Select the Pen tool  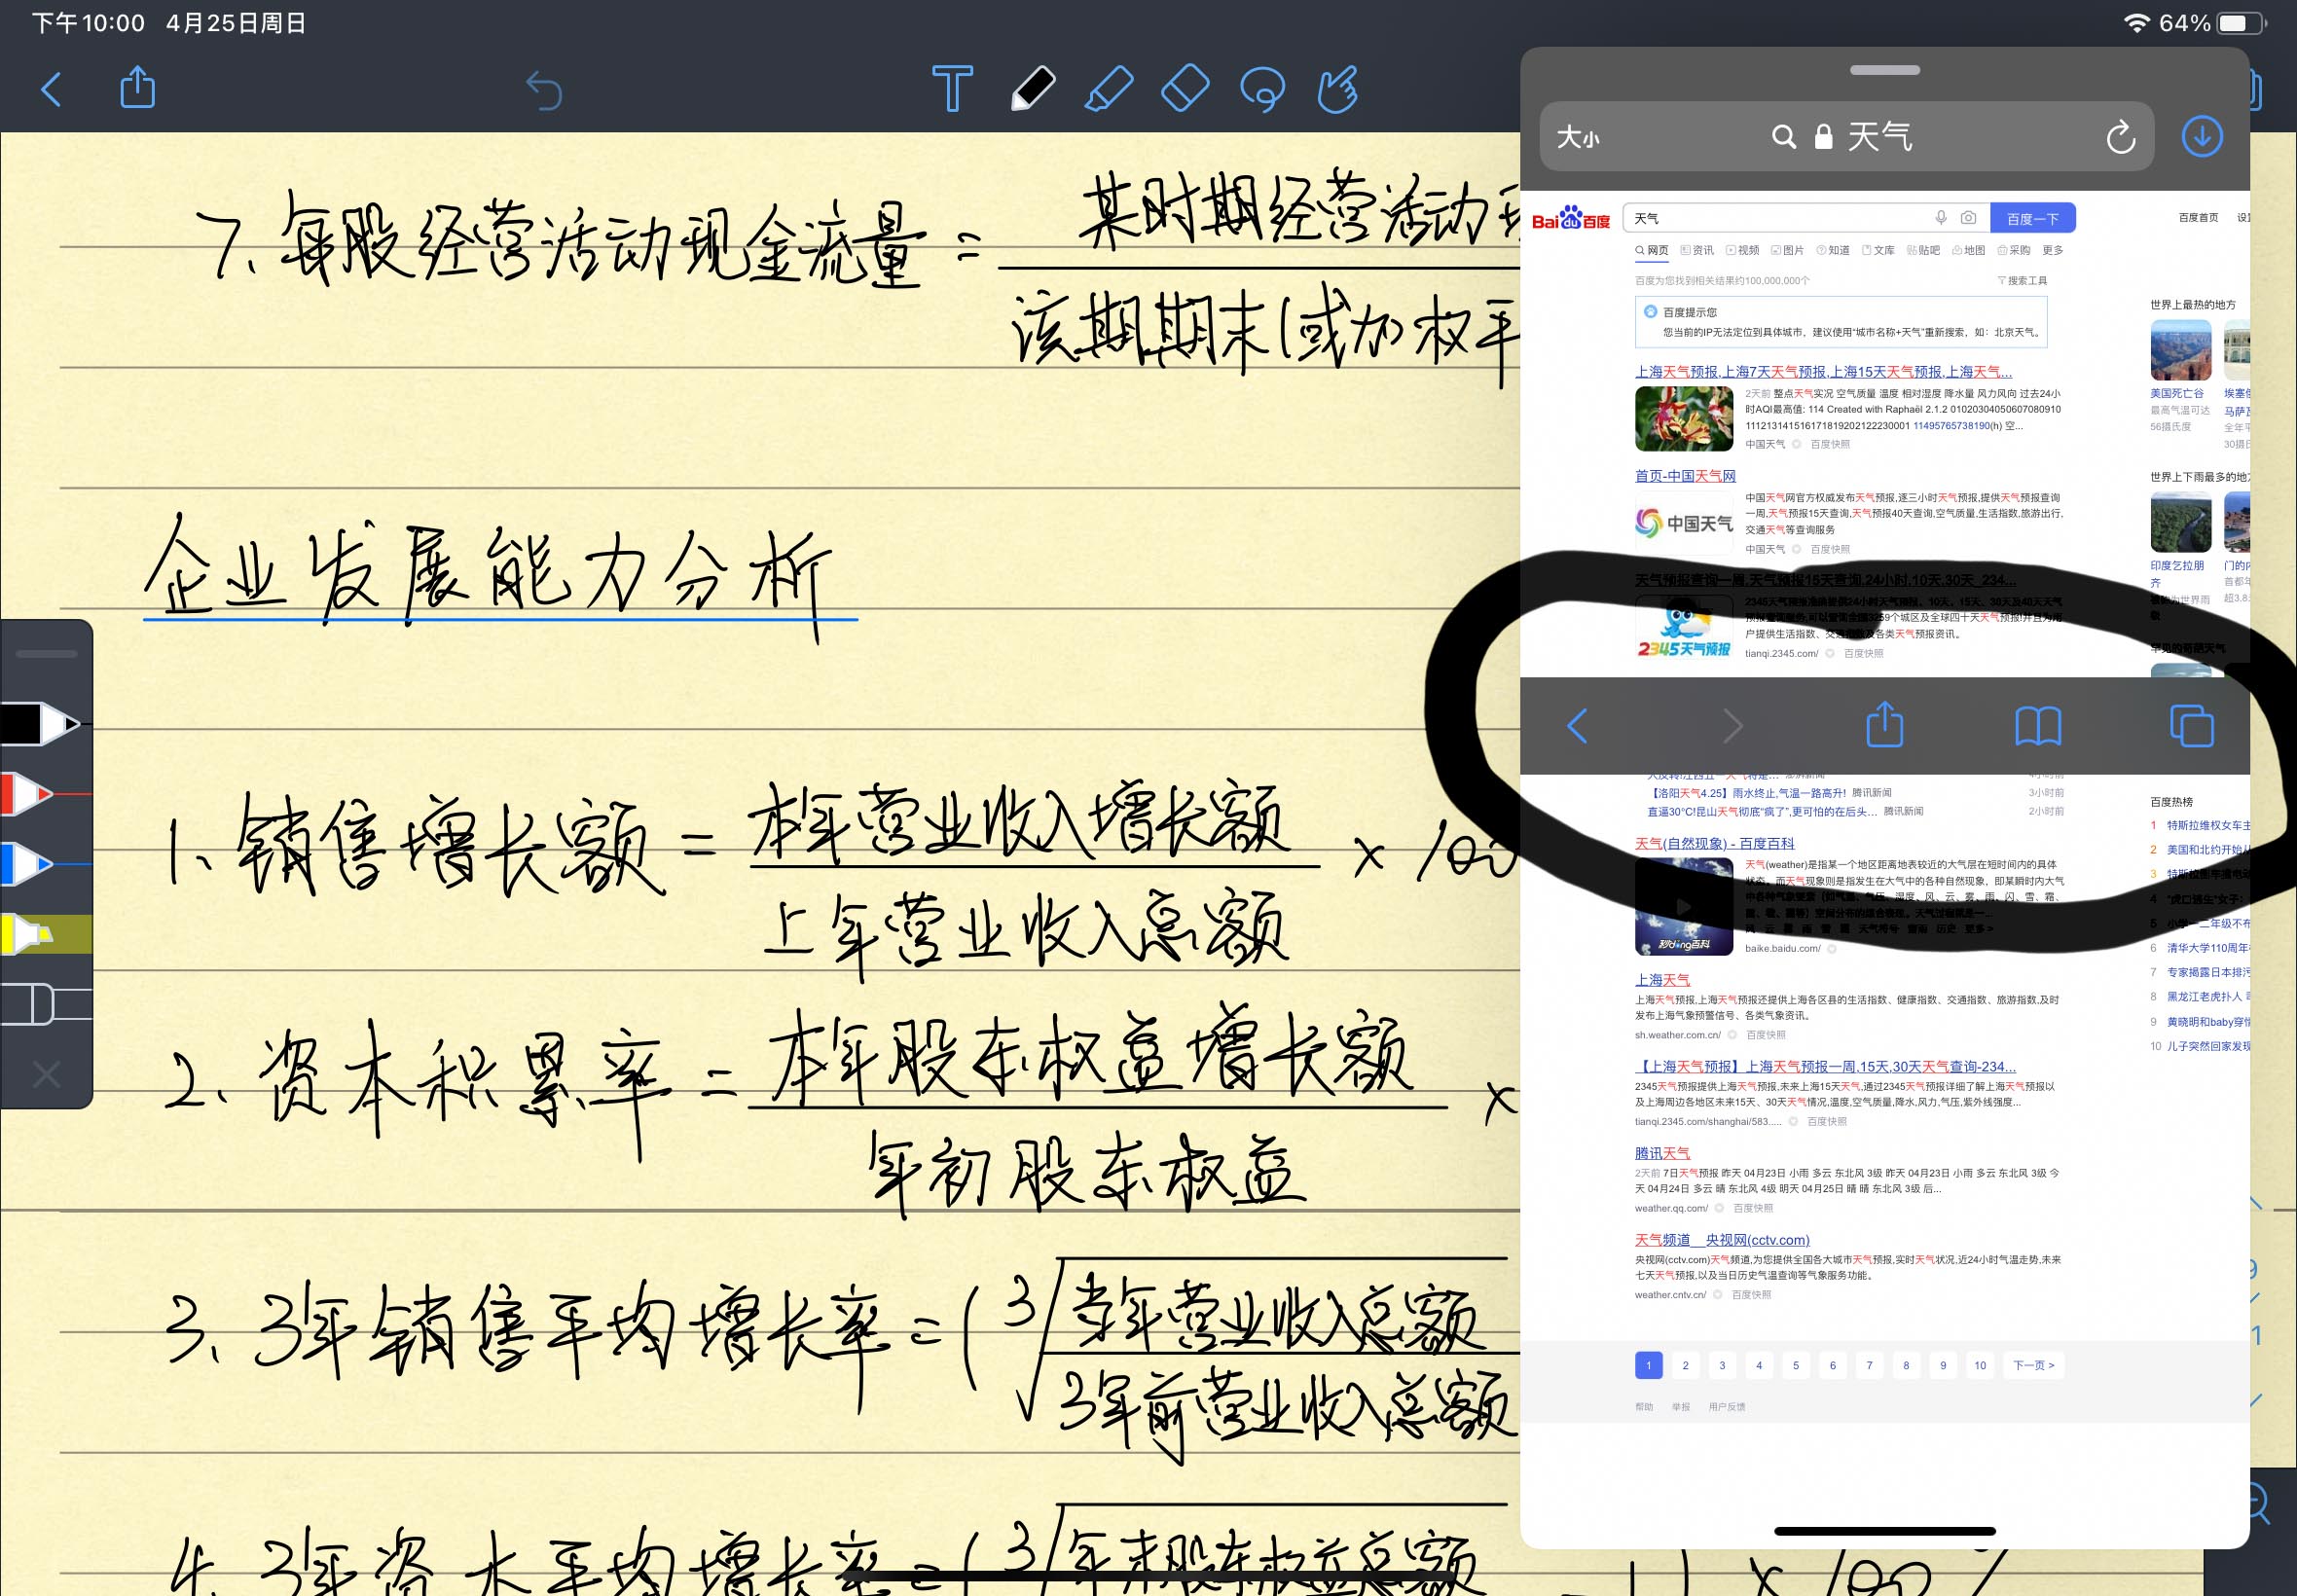(x=1032, y=89)
